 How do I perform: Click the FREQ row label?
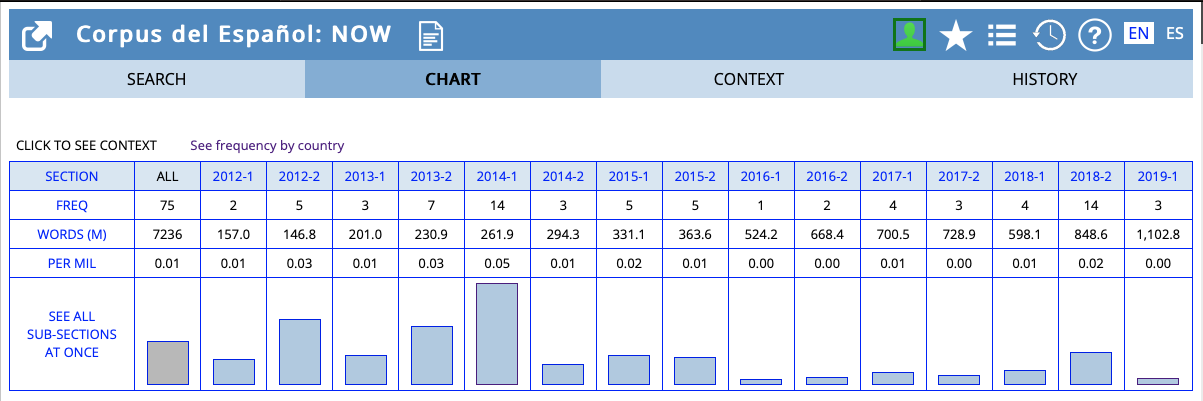[72, 205]
